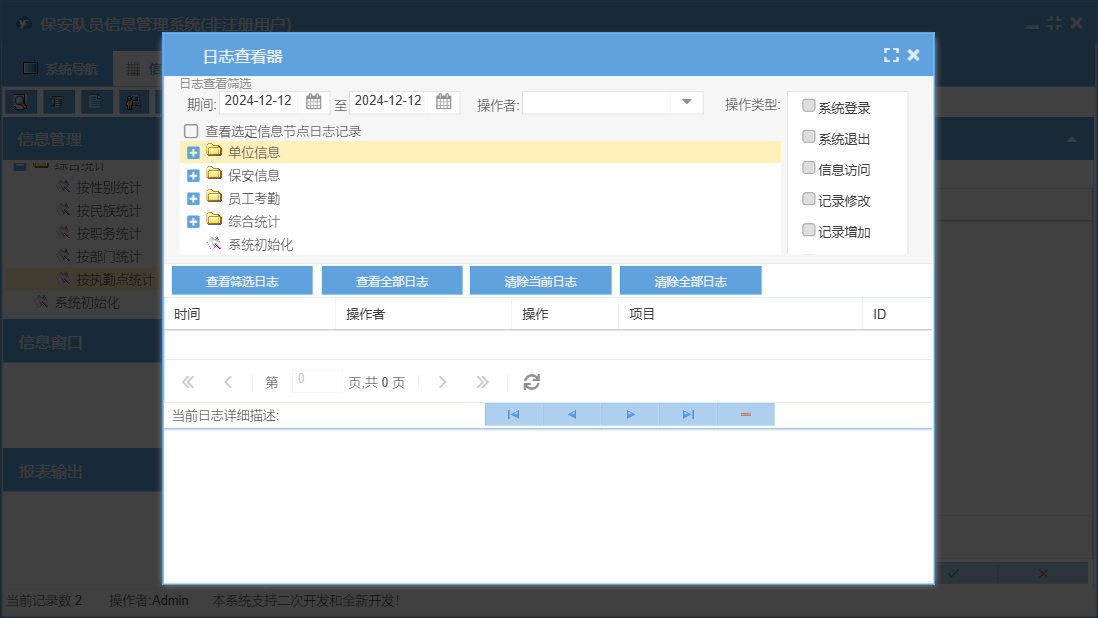The height and width of the screenshot is (618, 1098).
Task: Maximize the 日志查看器 dialog
Action: point(891,55)
